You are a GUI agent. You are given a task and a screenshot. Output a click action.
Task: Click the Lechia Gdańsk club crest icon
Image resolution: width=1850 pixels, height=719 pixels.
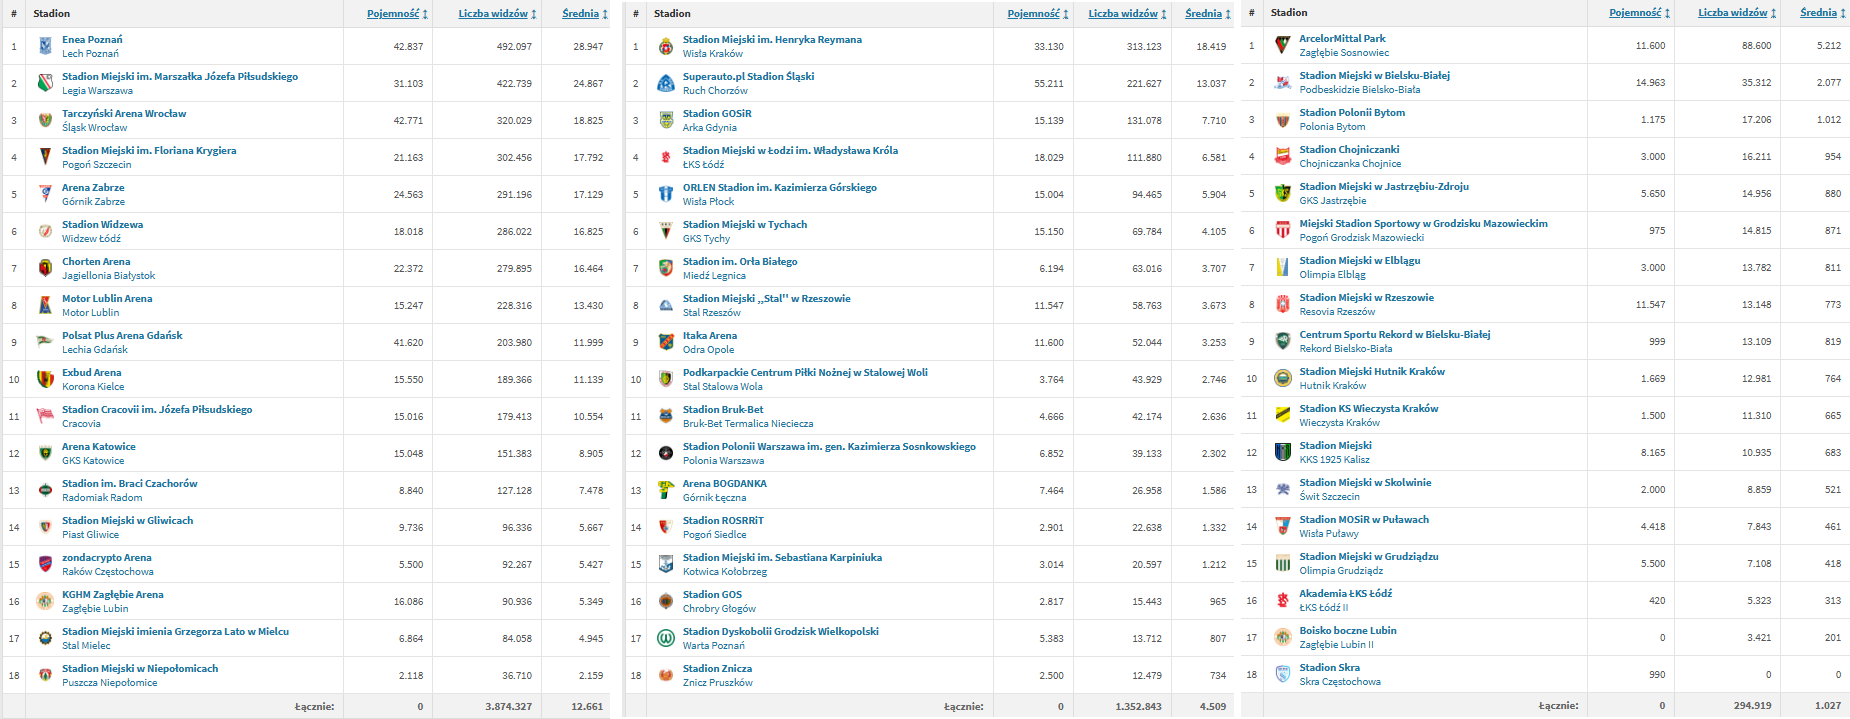[x=45, y=342]
